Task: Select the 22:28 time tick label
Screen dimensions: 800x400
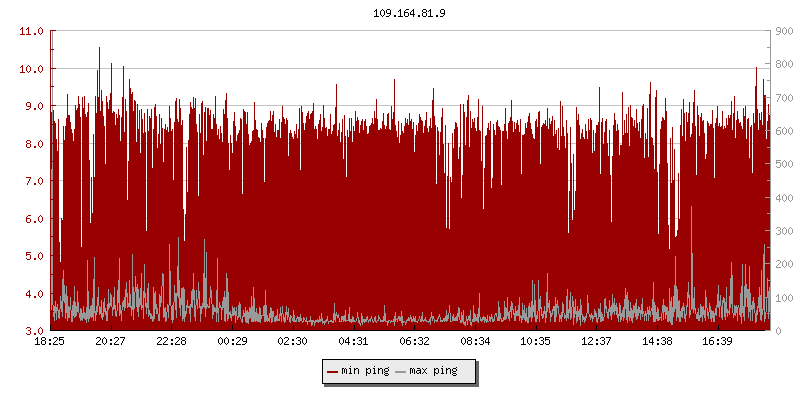Action: tap(172, 341)
